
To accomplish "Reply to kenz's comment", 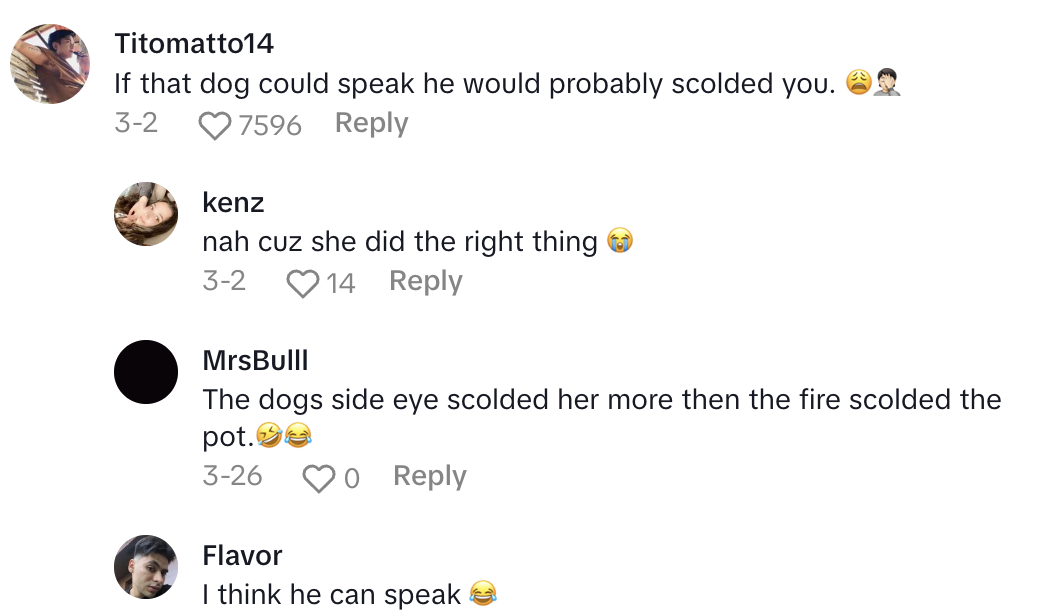I will point(426,281).
